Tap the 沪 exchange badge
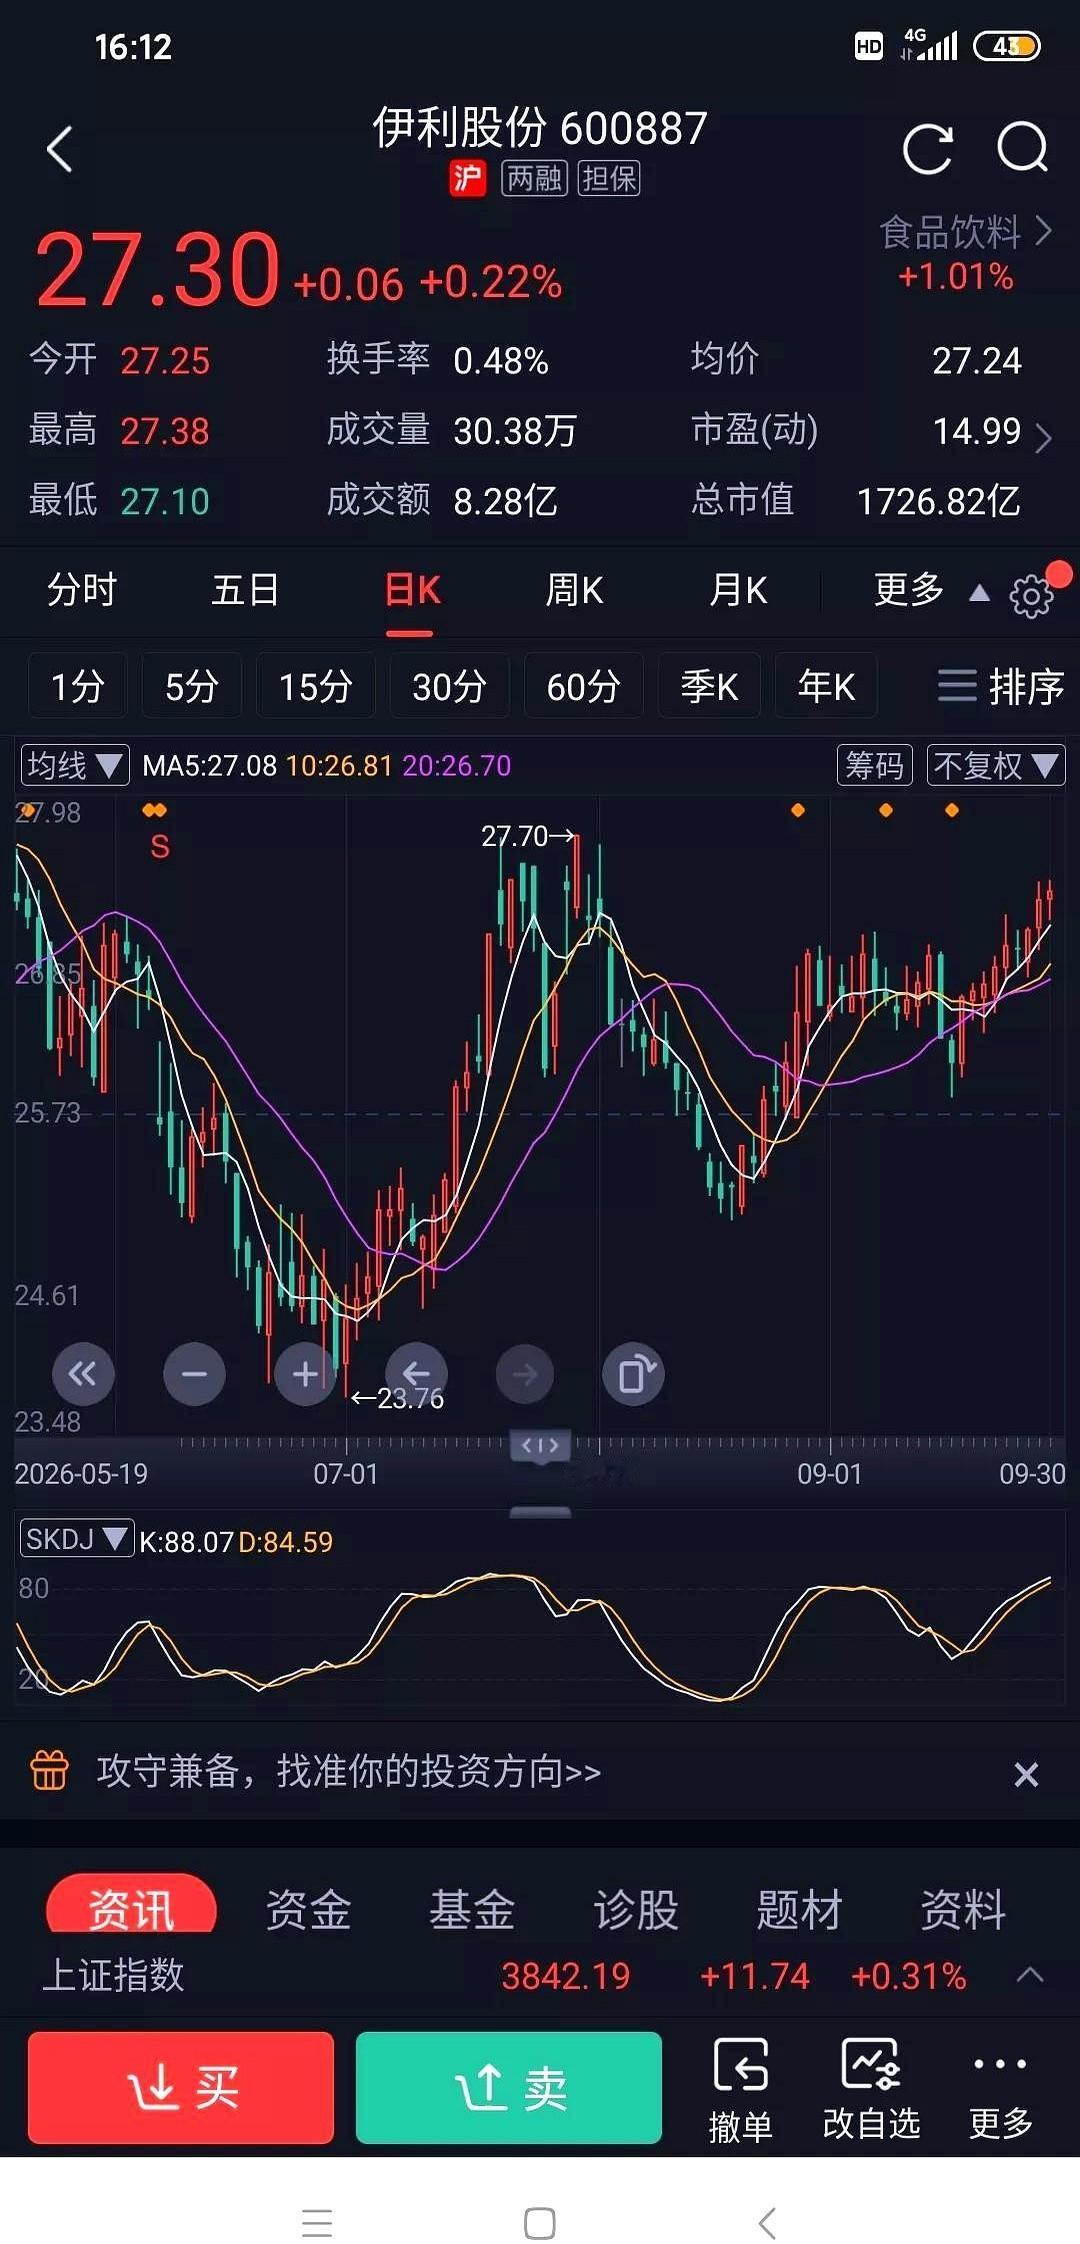The height and width of the screenshot is (2244, 1080). click(467, 178)
